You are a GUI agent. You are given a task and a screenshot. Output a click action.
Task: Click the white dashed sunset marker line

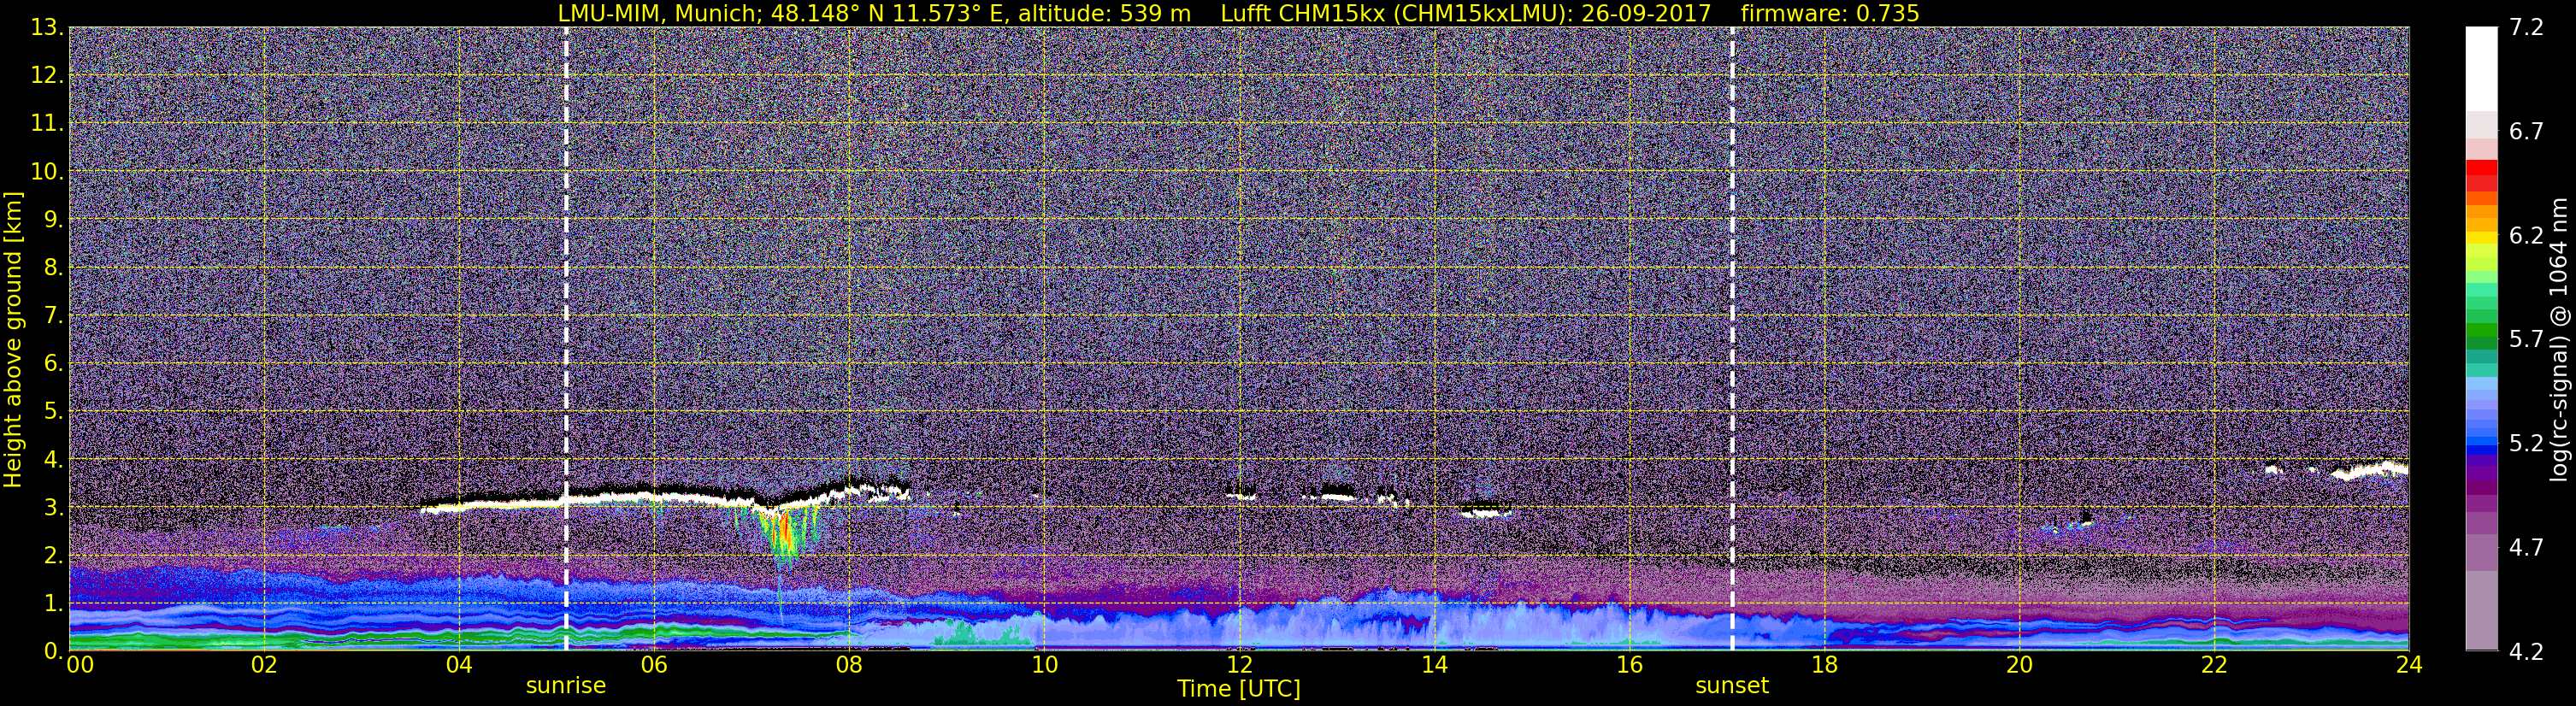tap(1732, 338)
